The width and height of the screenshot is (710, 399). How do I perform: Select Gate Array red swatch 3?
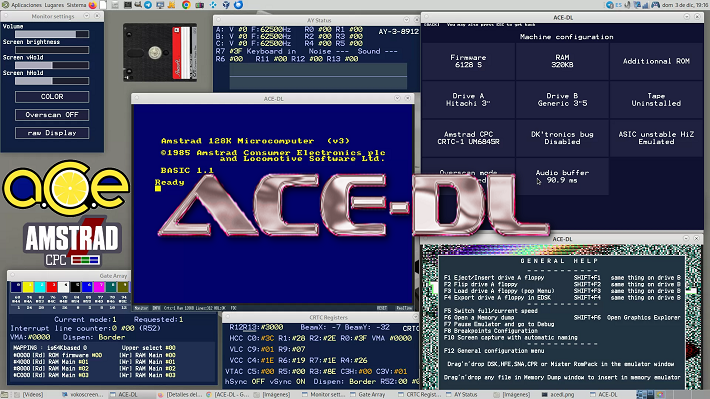pyautogui.click(x=52, y=287)
